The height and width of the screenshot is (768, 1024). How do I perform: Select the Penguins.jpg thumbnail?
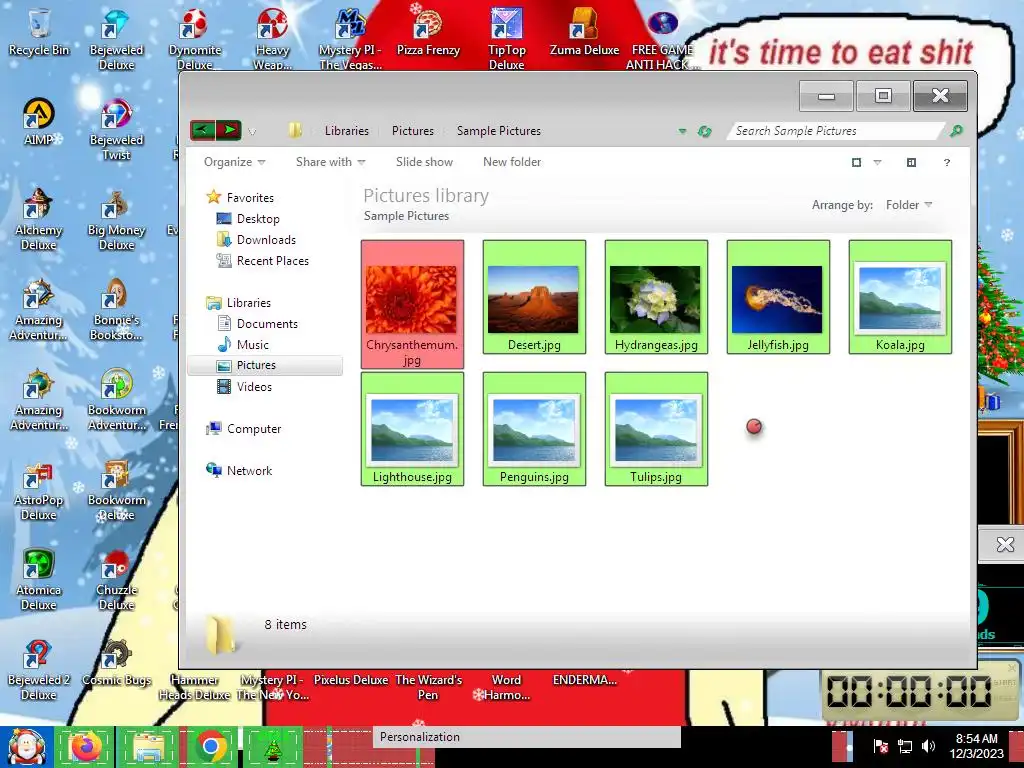(x=534, y=429)
